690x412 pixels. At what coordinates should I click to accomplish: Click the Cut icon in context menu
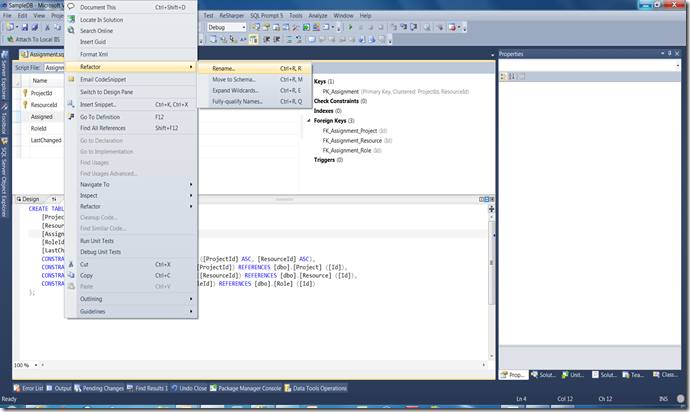click(71, 264)
